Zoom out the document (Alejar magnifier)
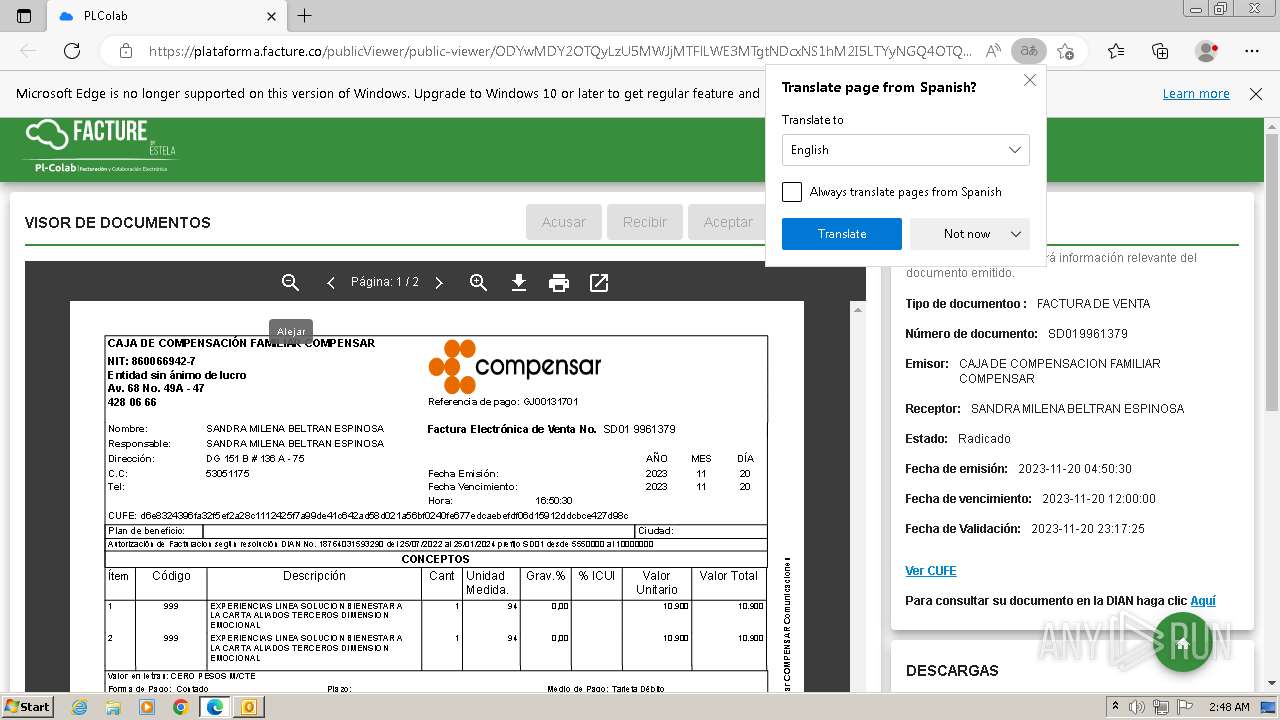 [290, 283]
